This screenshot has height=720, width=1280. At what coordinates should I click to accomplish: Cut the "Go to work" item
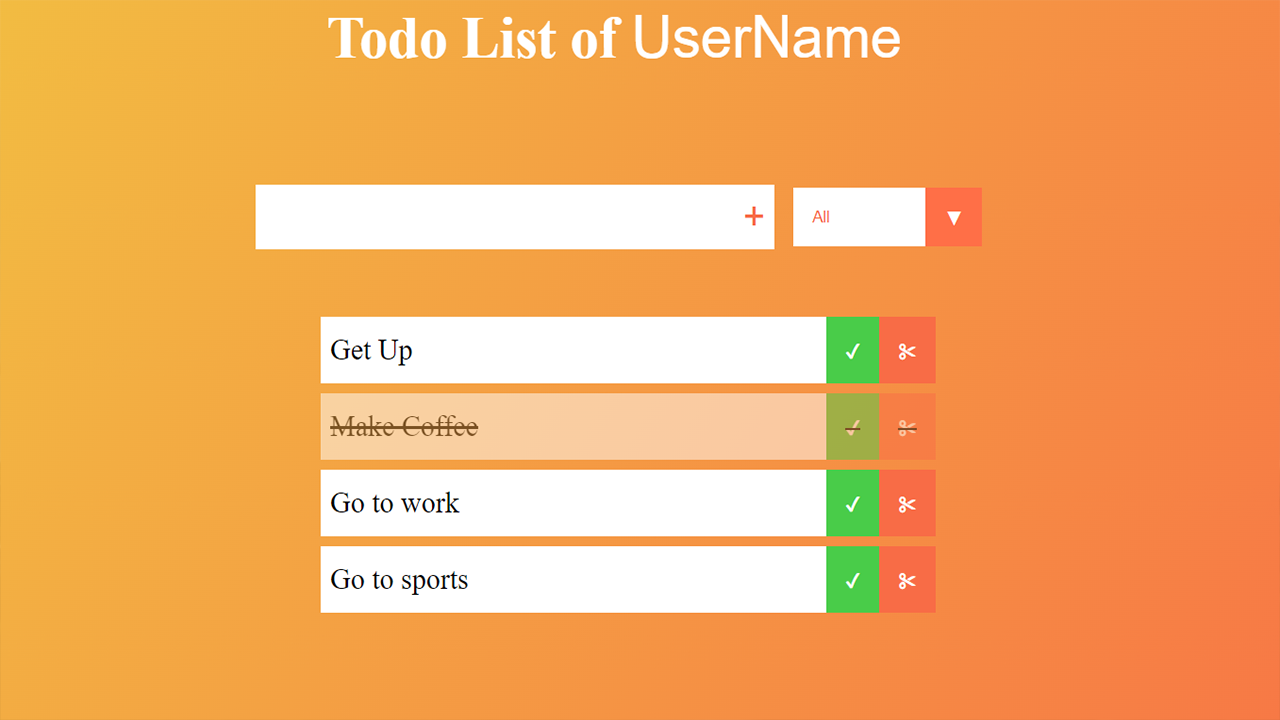[907, 503]
